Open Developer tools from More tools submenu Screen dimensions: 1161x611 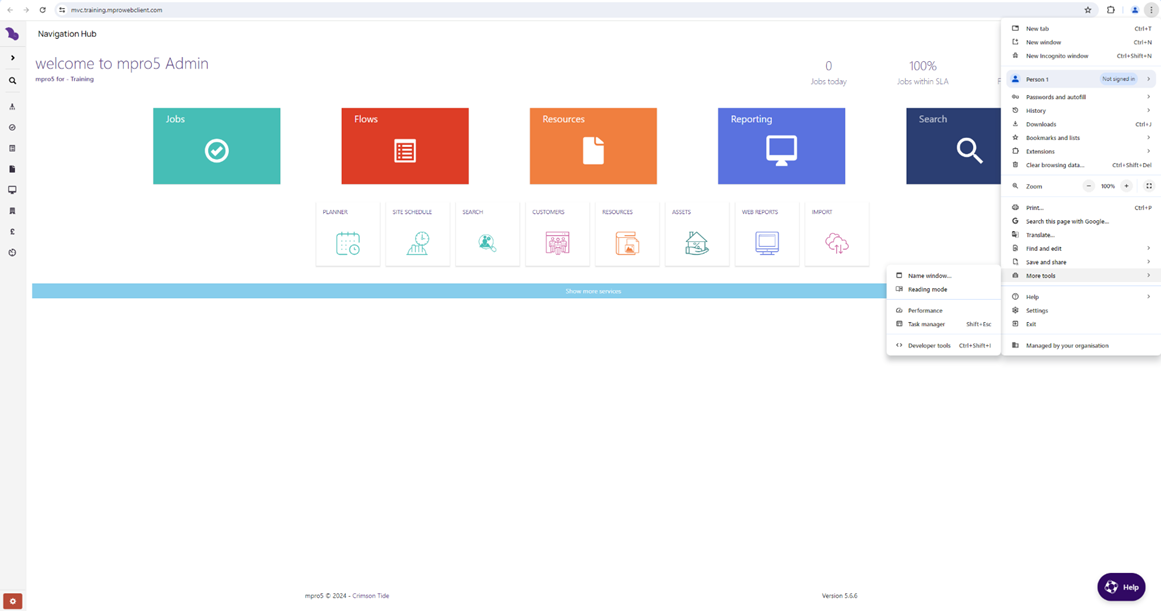[x=944, y=346]
